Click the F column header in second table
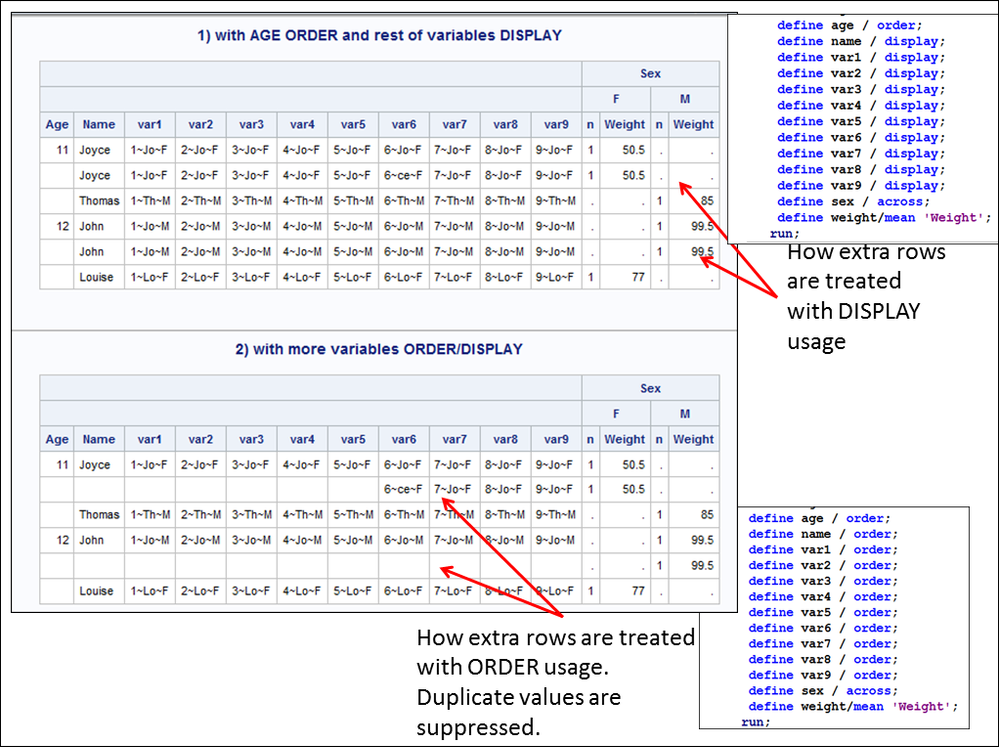The image size is (999, 747). [x=616, y=414]
